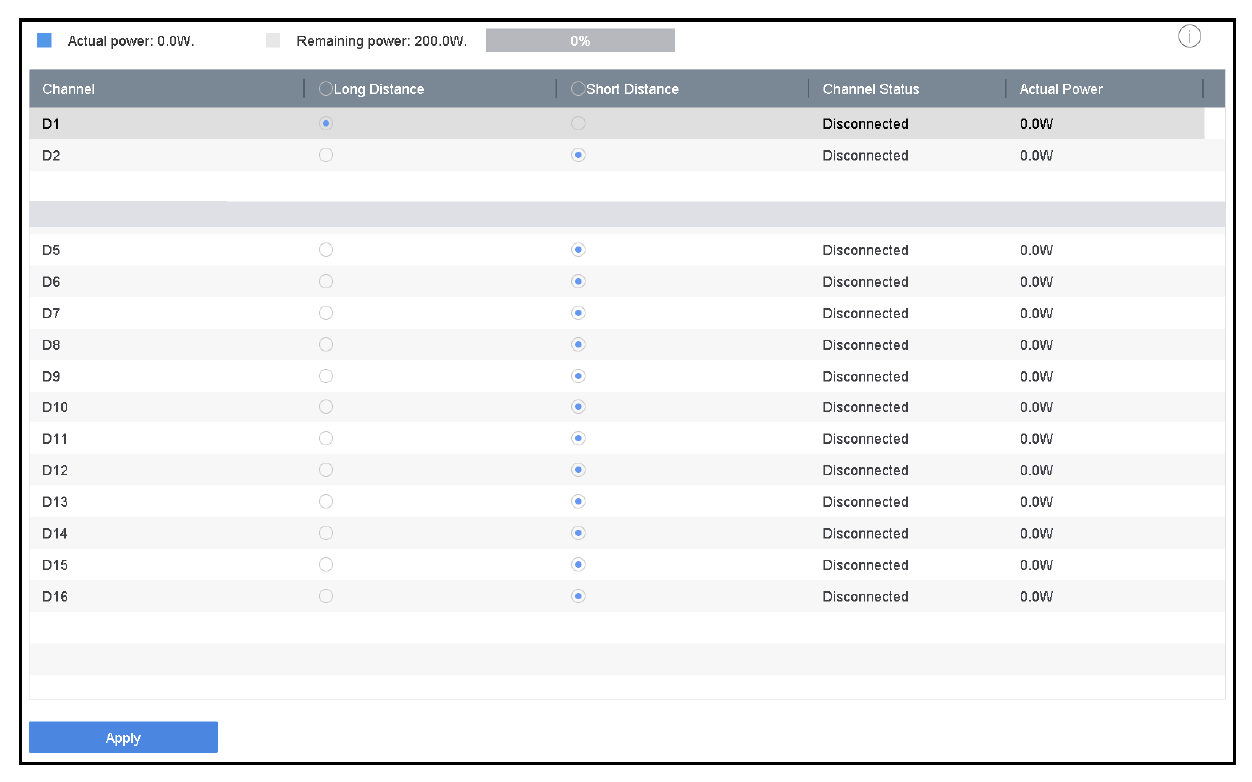1252x782 pixels.
Task: Enable Long Distance for channel D2
Action: point(326,155)
